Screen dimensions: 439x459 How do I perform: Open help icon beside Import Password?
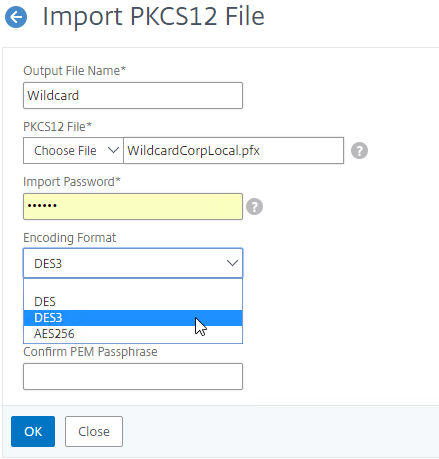point(254,207)
